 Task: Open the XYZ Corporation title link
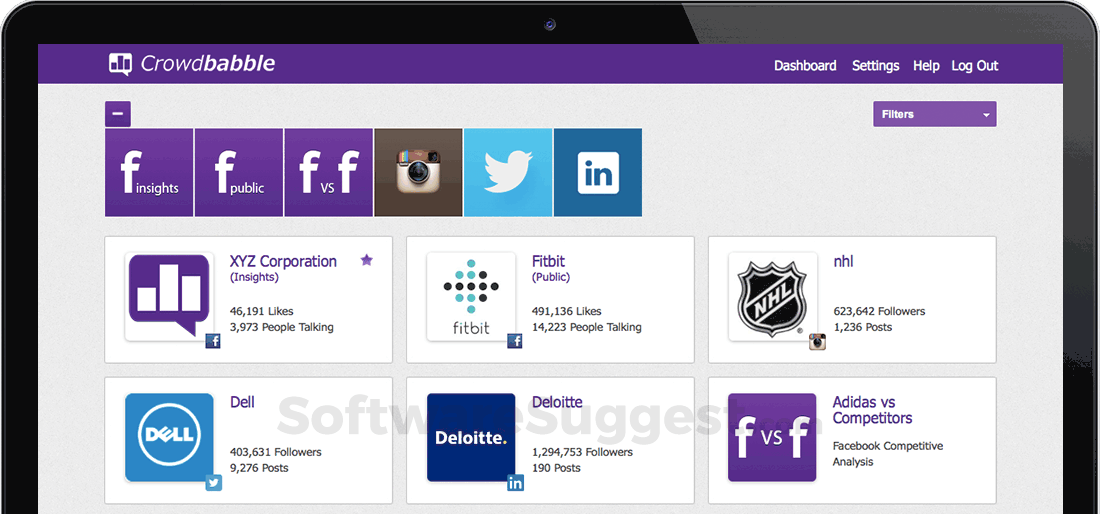pos(283,262)
